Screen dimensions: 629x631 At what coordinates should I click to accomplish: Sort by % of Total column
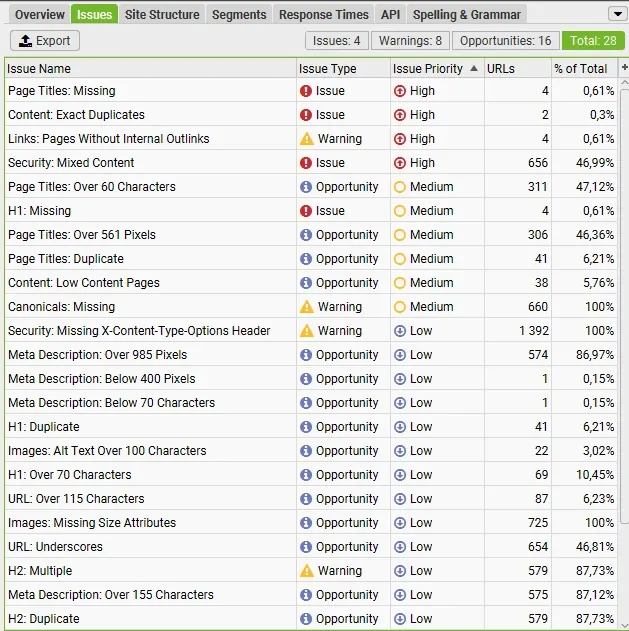point(584,68)
